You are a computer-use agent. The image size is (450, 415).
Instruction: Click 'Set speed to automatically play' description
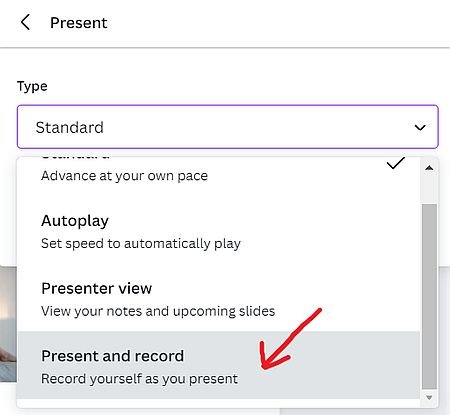coord(141,244)
